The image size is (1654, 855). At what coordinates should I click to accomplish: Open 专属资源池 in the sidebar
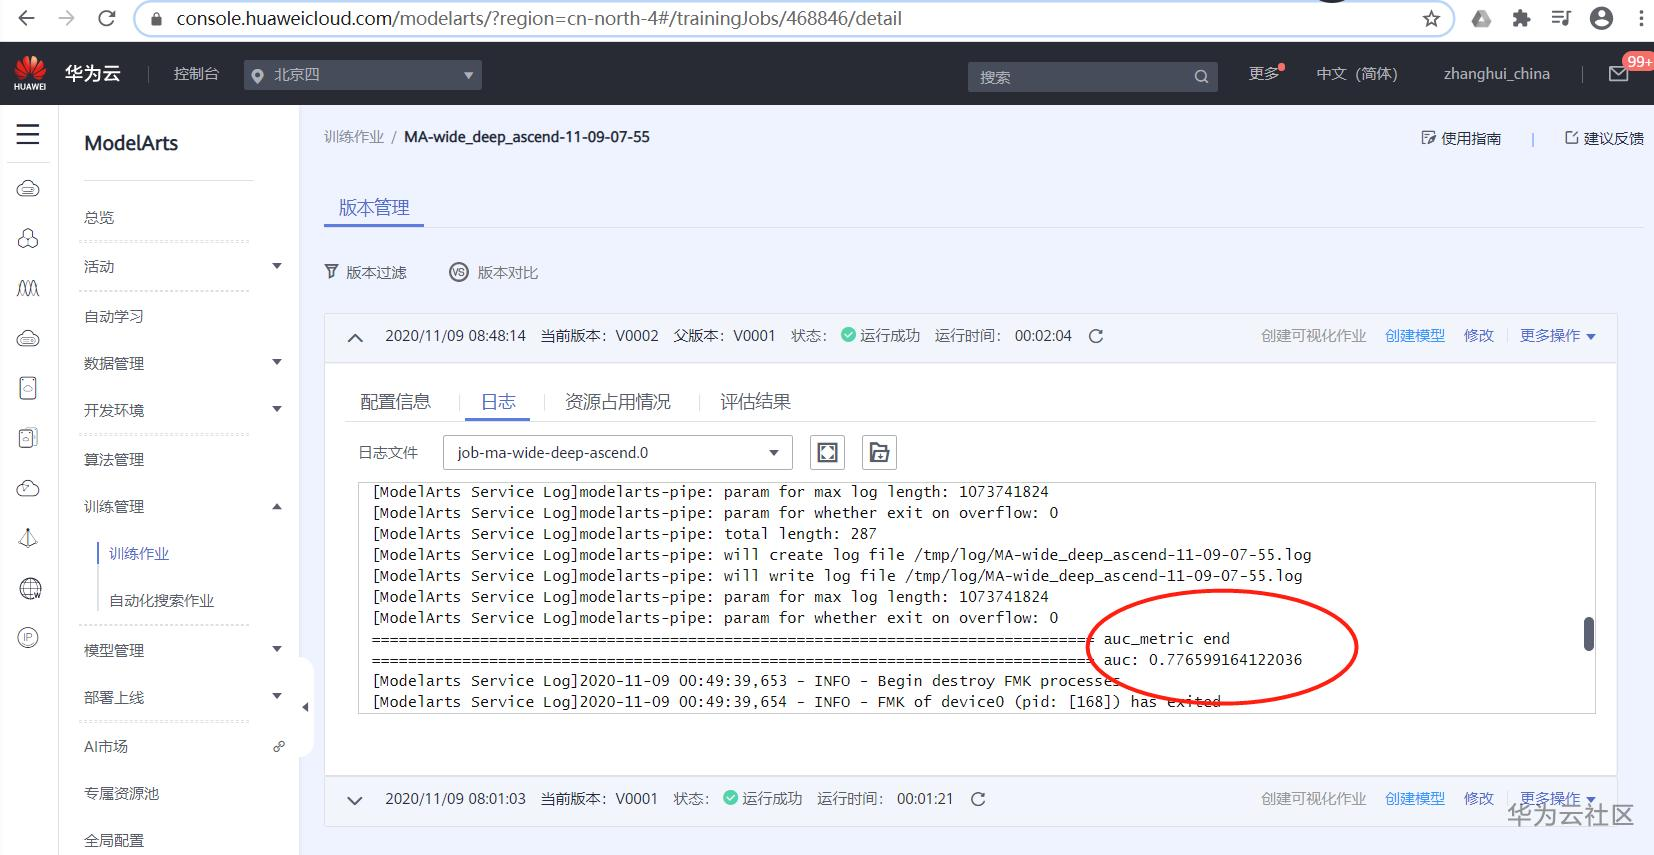(x=122, y=793)
